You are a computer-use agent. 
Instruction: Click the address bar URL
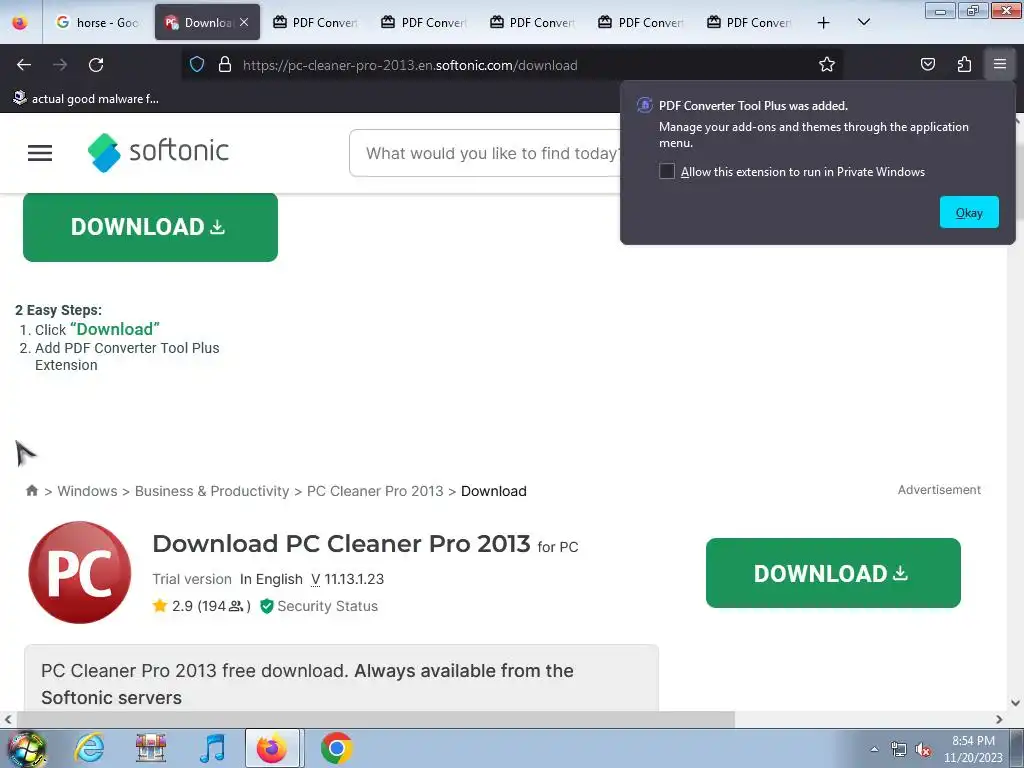[x=409, y=65]
